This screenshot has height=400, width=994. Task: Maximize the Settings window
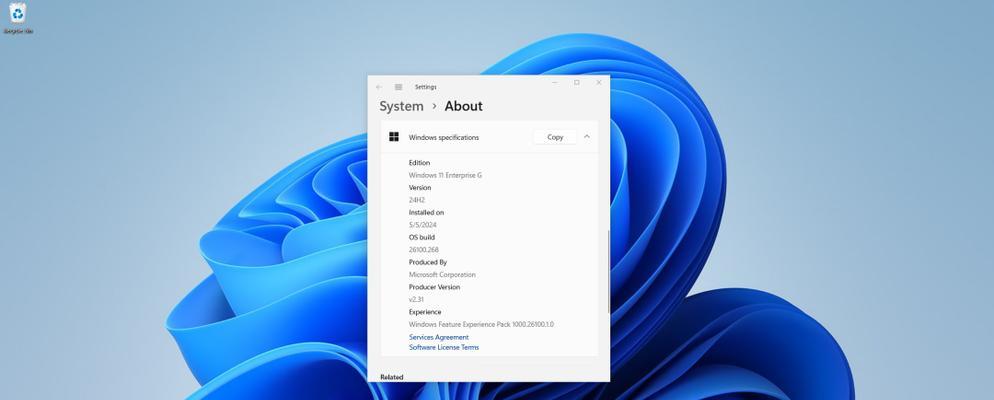pyautogui.click(x=576, y=82)
